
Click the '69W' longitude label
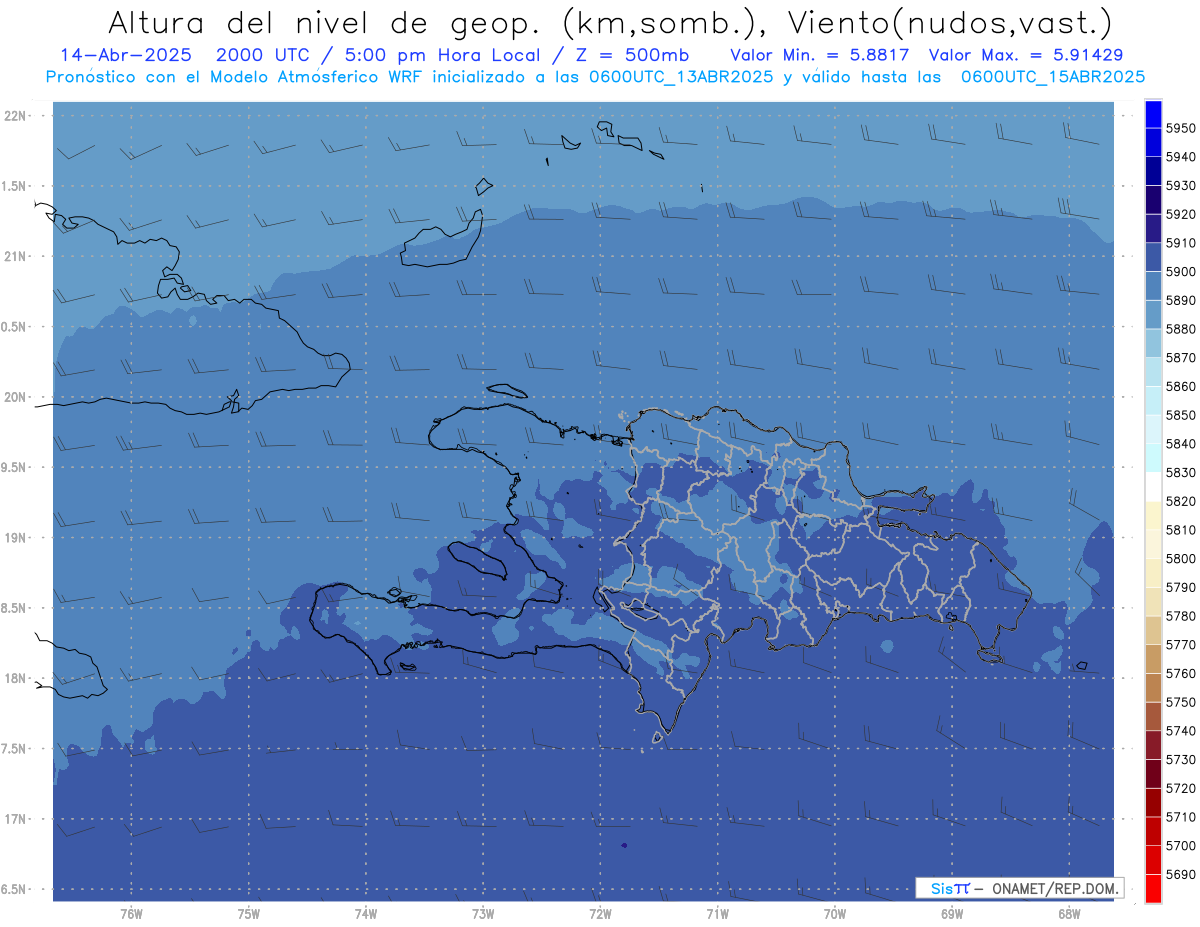coord(952,914)
